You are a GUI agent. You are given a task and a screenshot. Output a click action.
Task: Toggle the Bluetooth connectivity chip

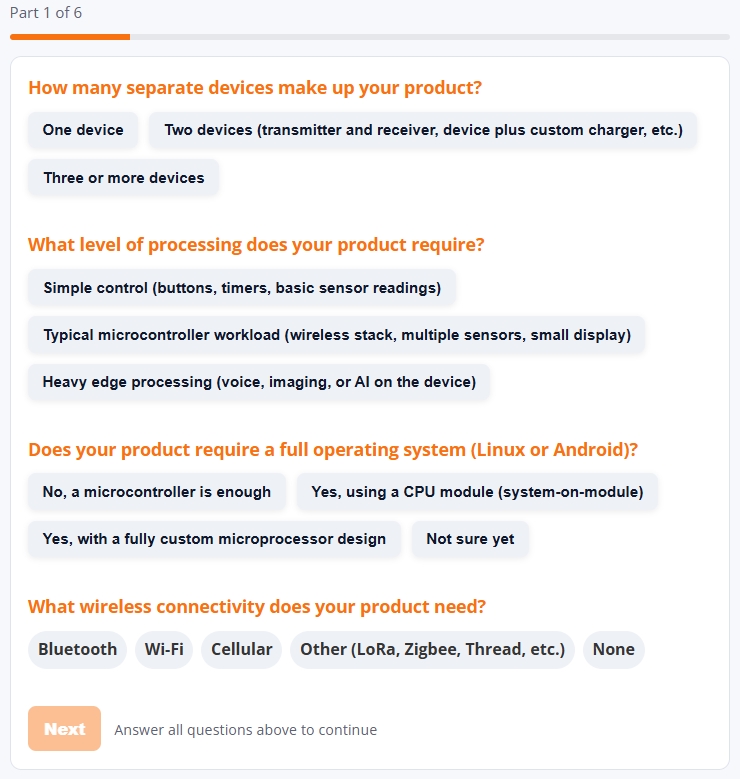click(x=78, y=649)
